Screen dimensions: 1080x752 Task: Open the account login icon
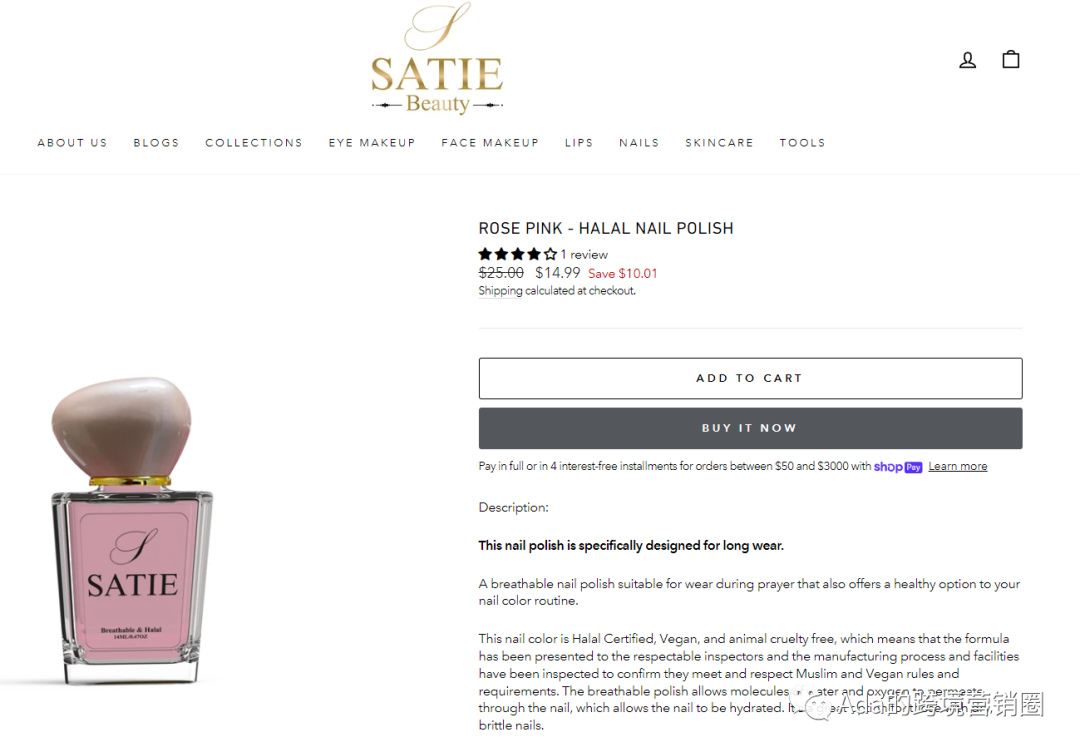point(968,61)
